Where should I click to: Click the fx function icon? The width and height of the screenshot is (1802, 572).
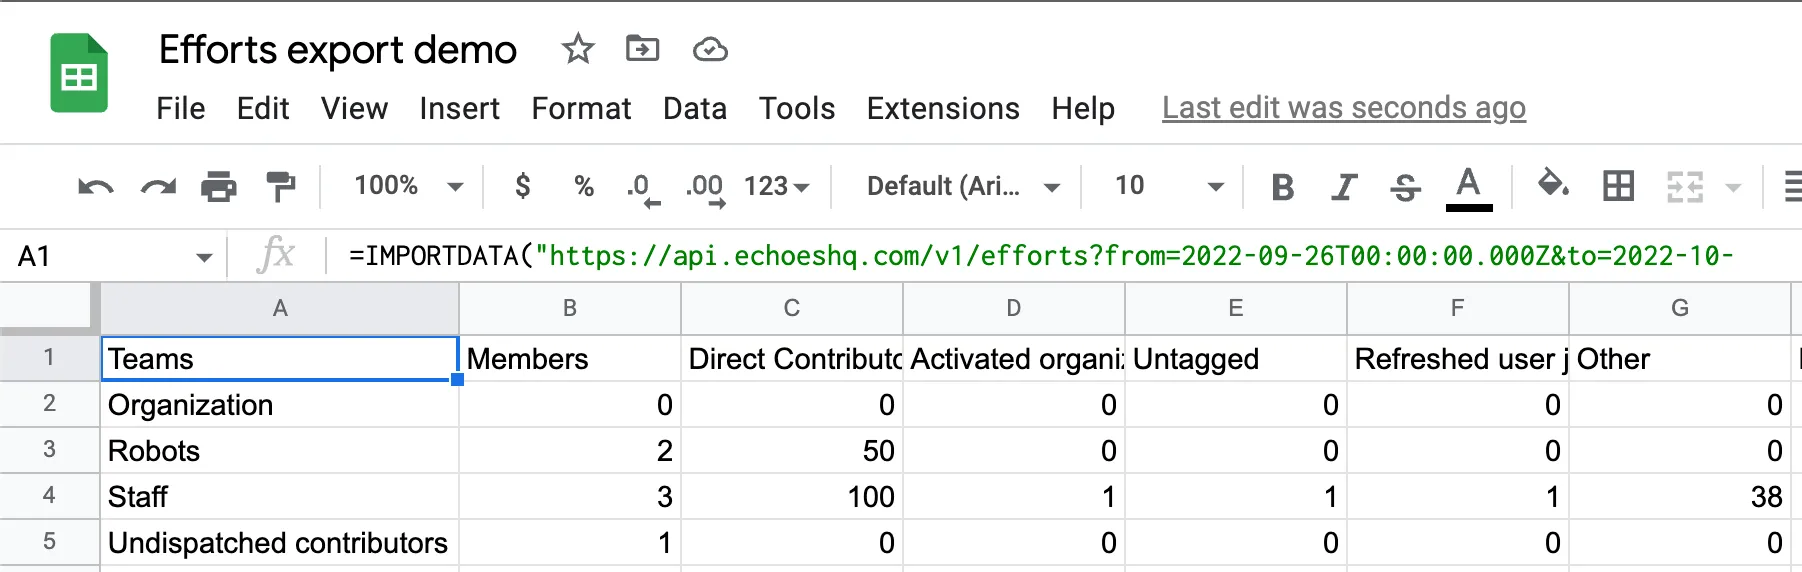click(x=276, y=255)
